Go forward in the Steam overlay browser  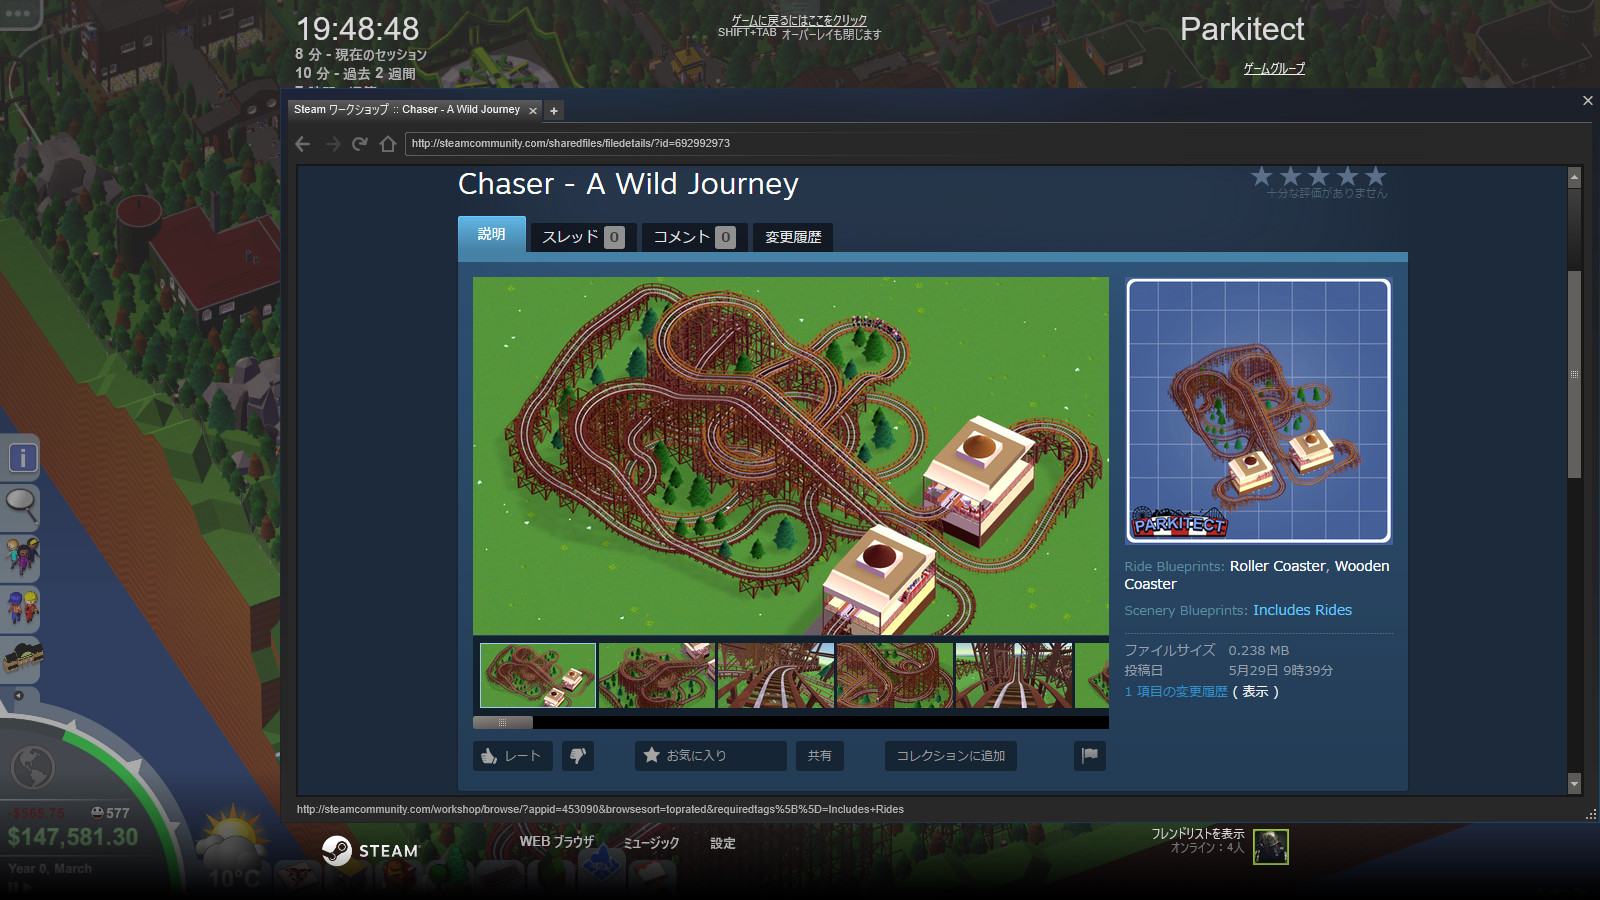click(x=332, y=144)
